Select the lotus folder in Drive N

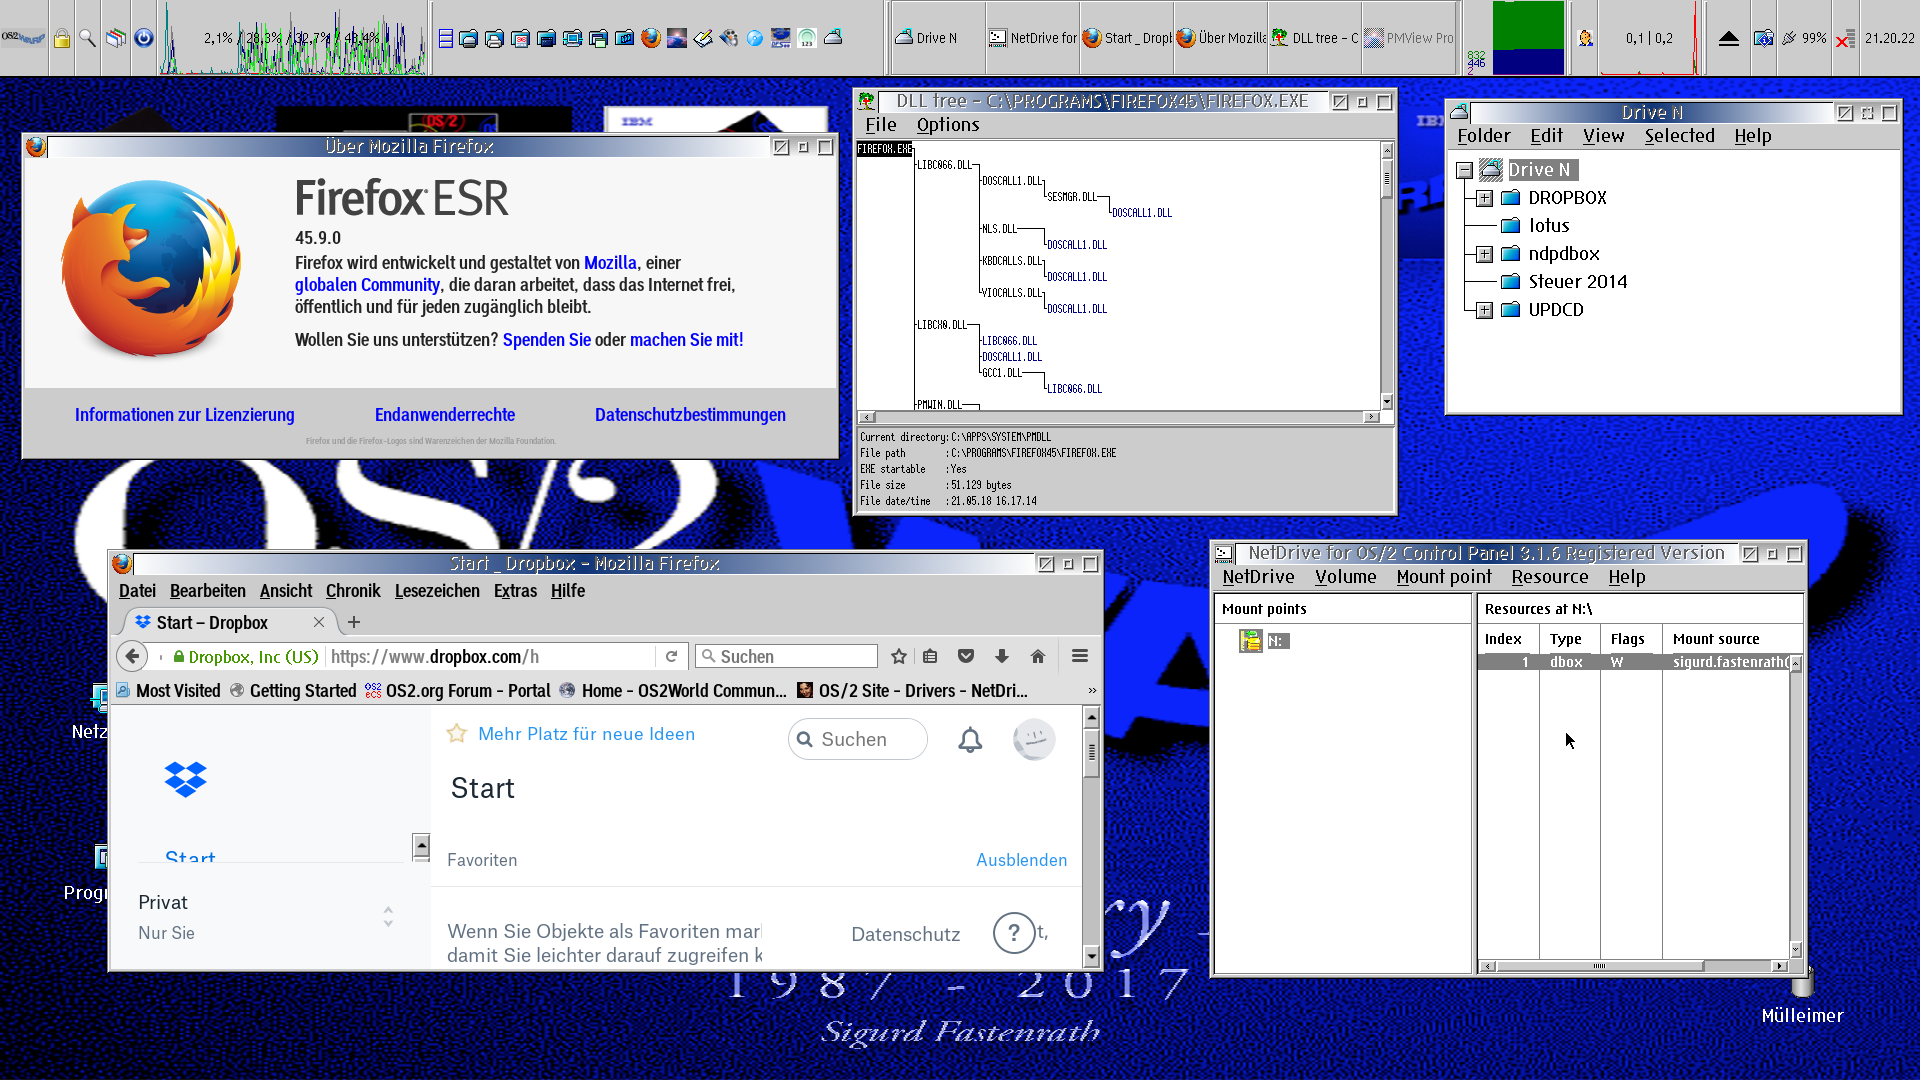[x=1548, y=226]
